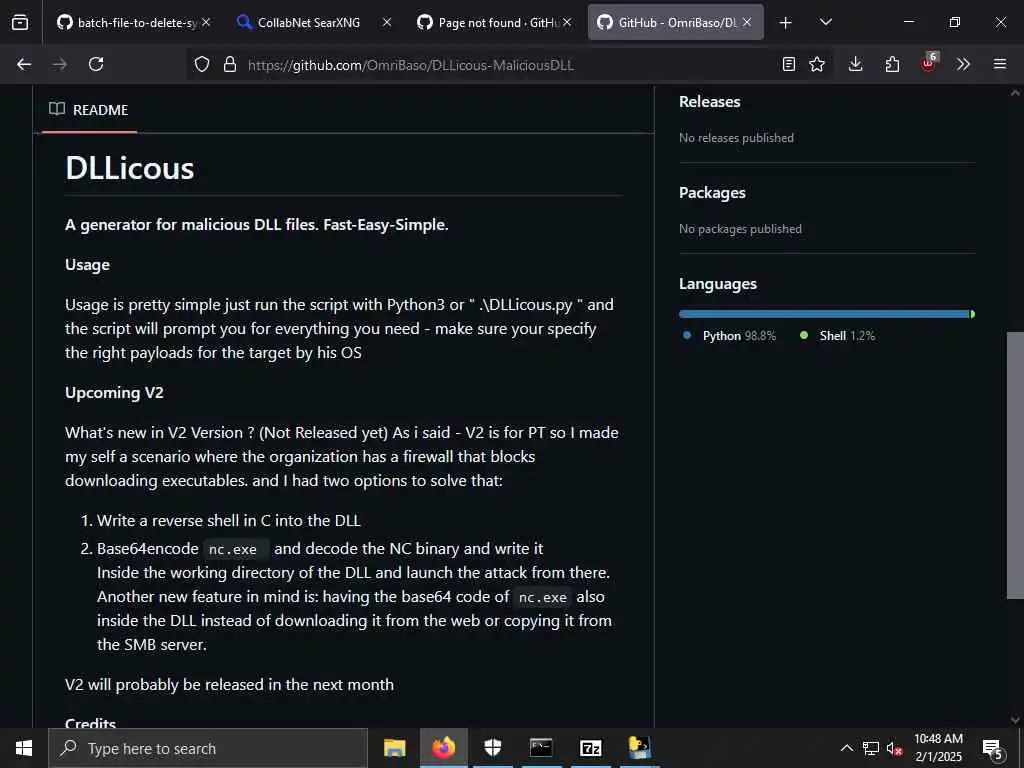This screenshot has height=768, width=1024.
Task: Go forward to the next page
Action: coord(60,64)
